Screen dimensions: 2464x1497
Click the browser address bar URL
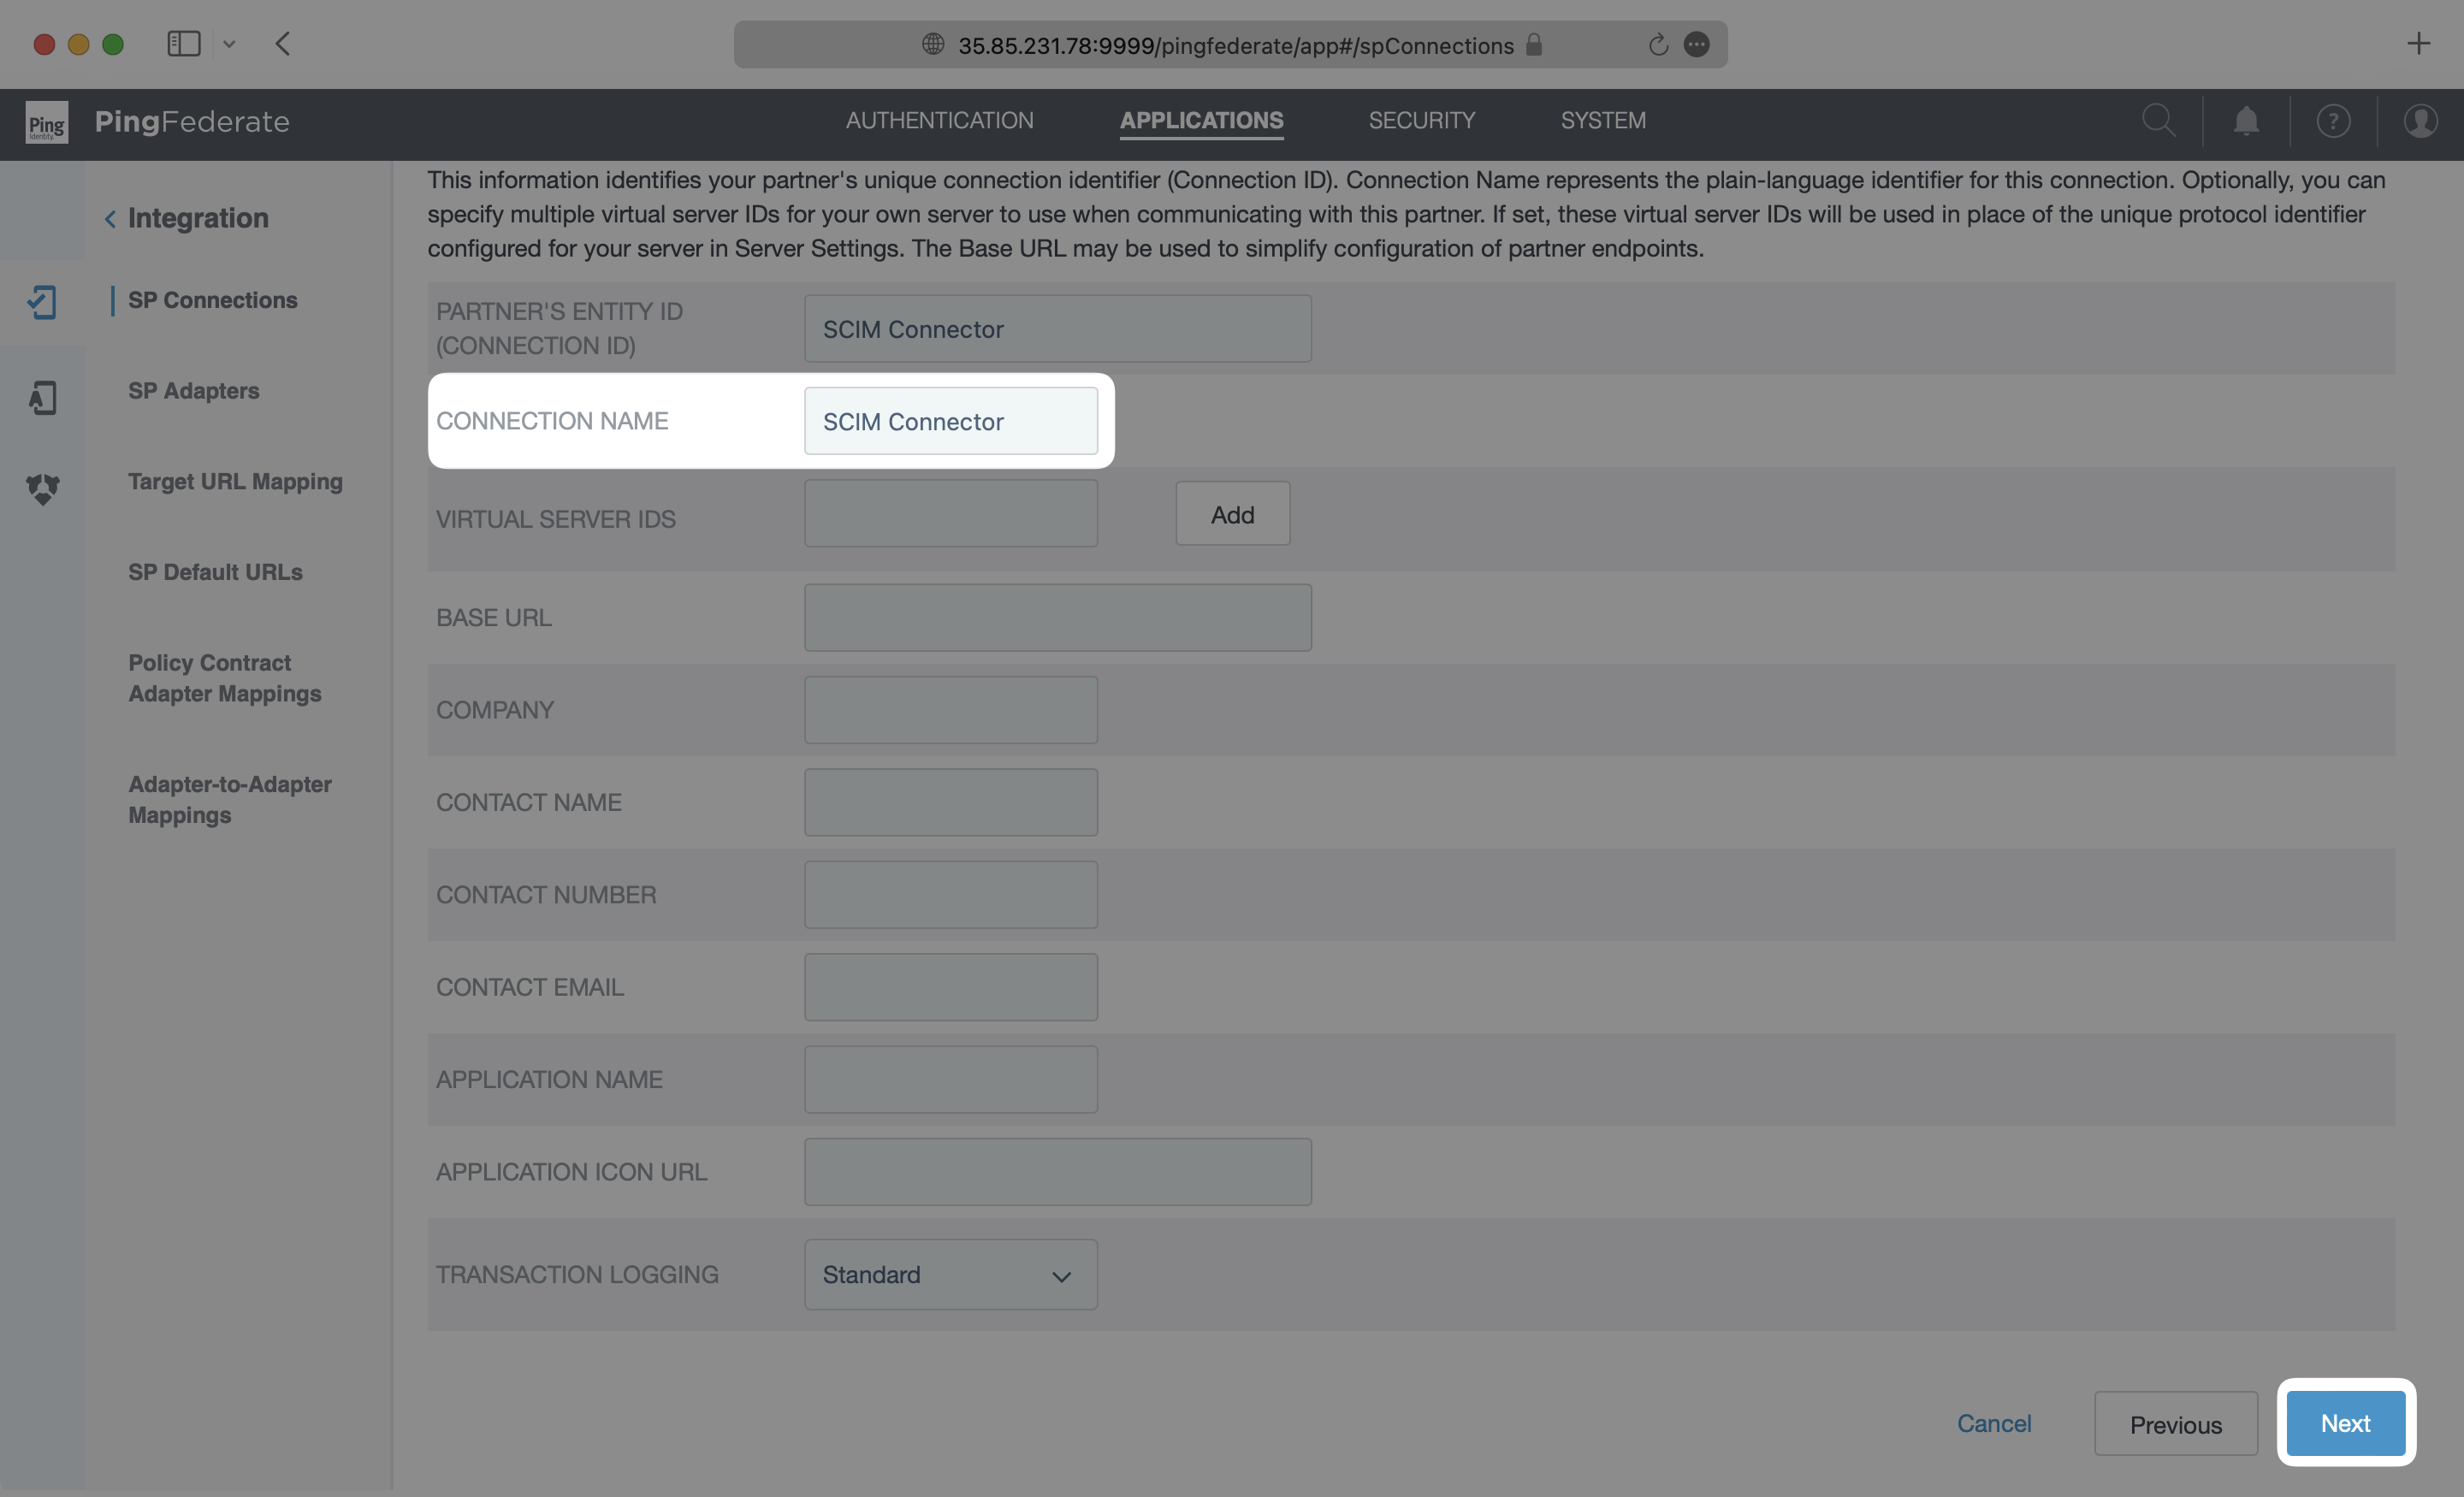(1236, 46)
